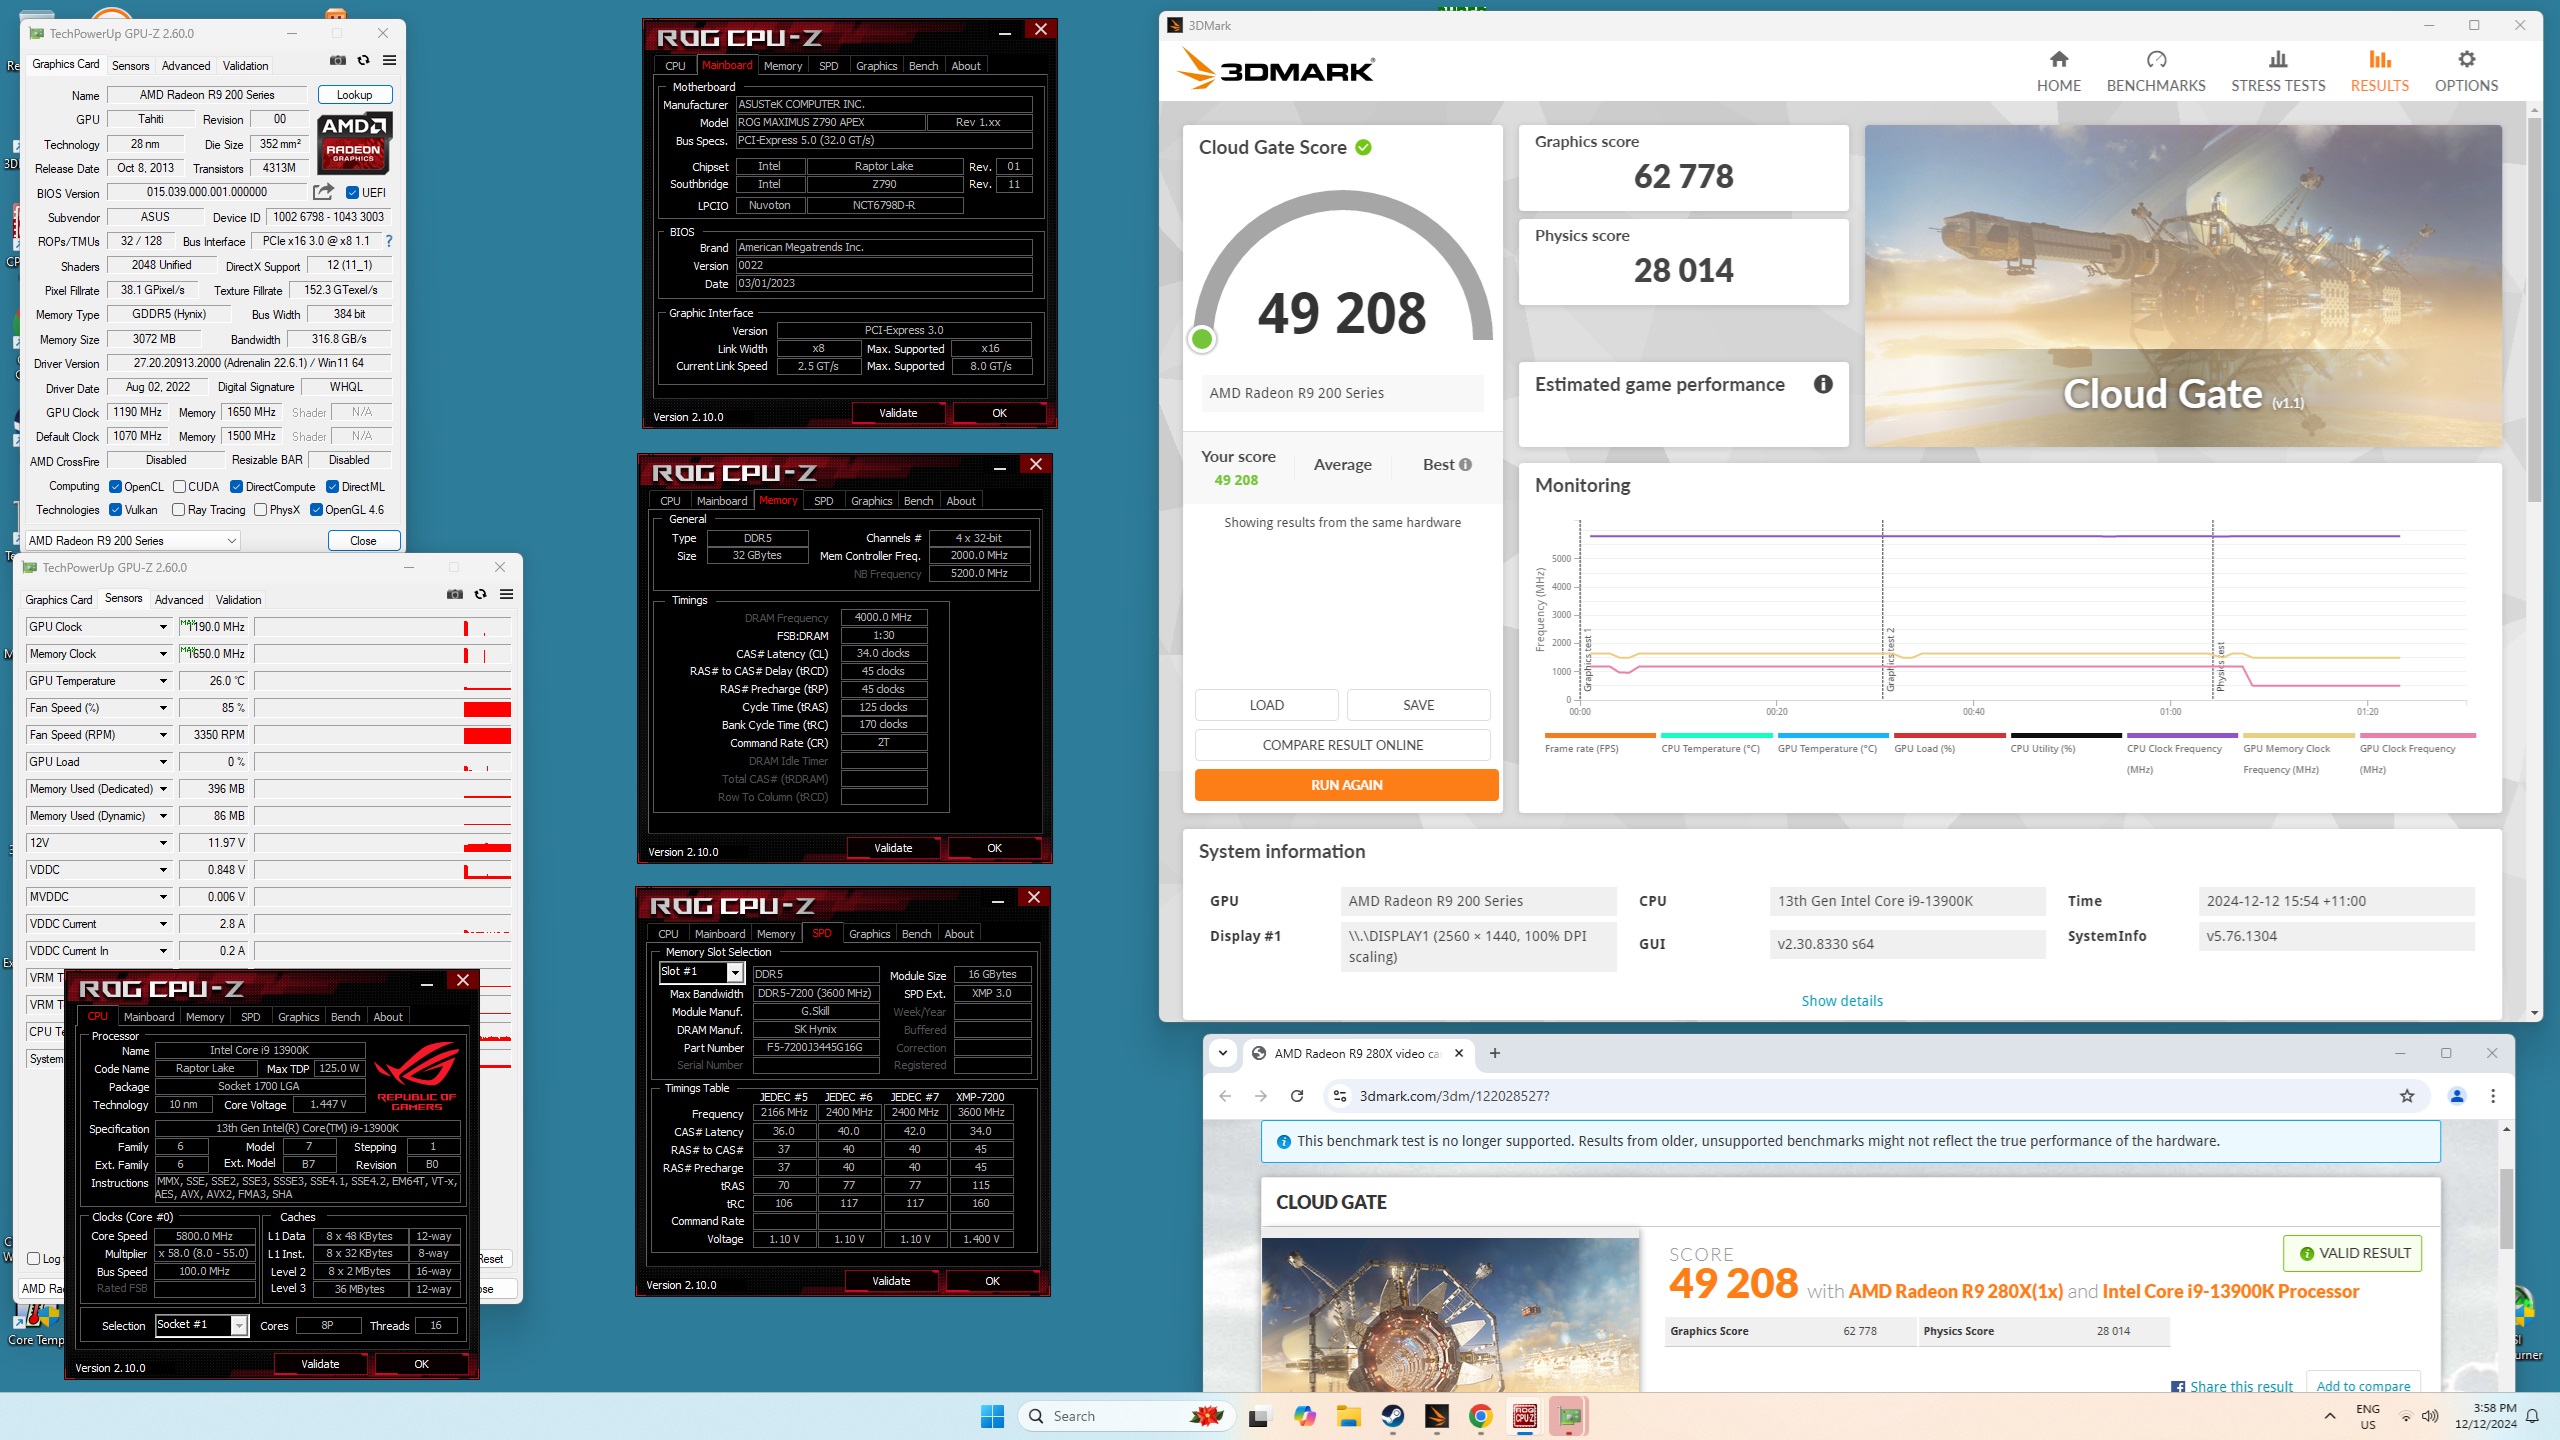The width and height of the screenshot is (2560, 1440).
Task: Click GPU-Z top window refresh icon
Action: point(364,61)
